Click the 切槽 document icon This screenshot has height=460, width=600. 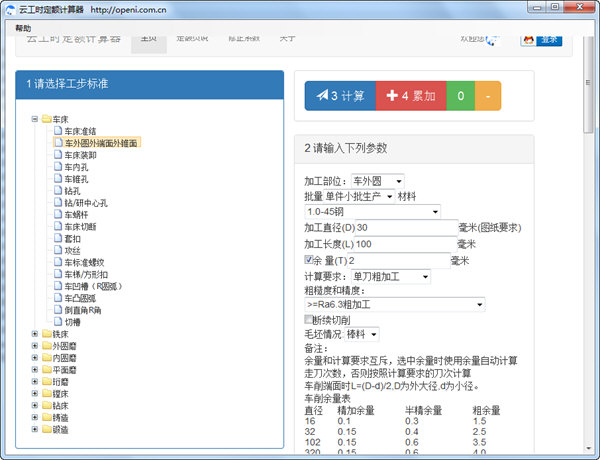(58, 322)
